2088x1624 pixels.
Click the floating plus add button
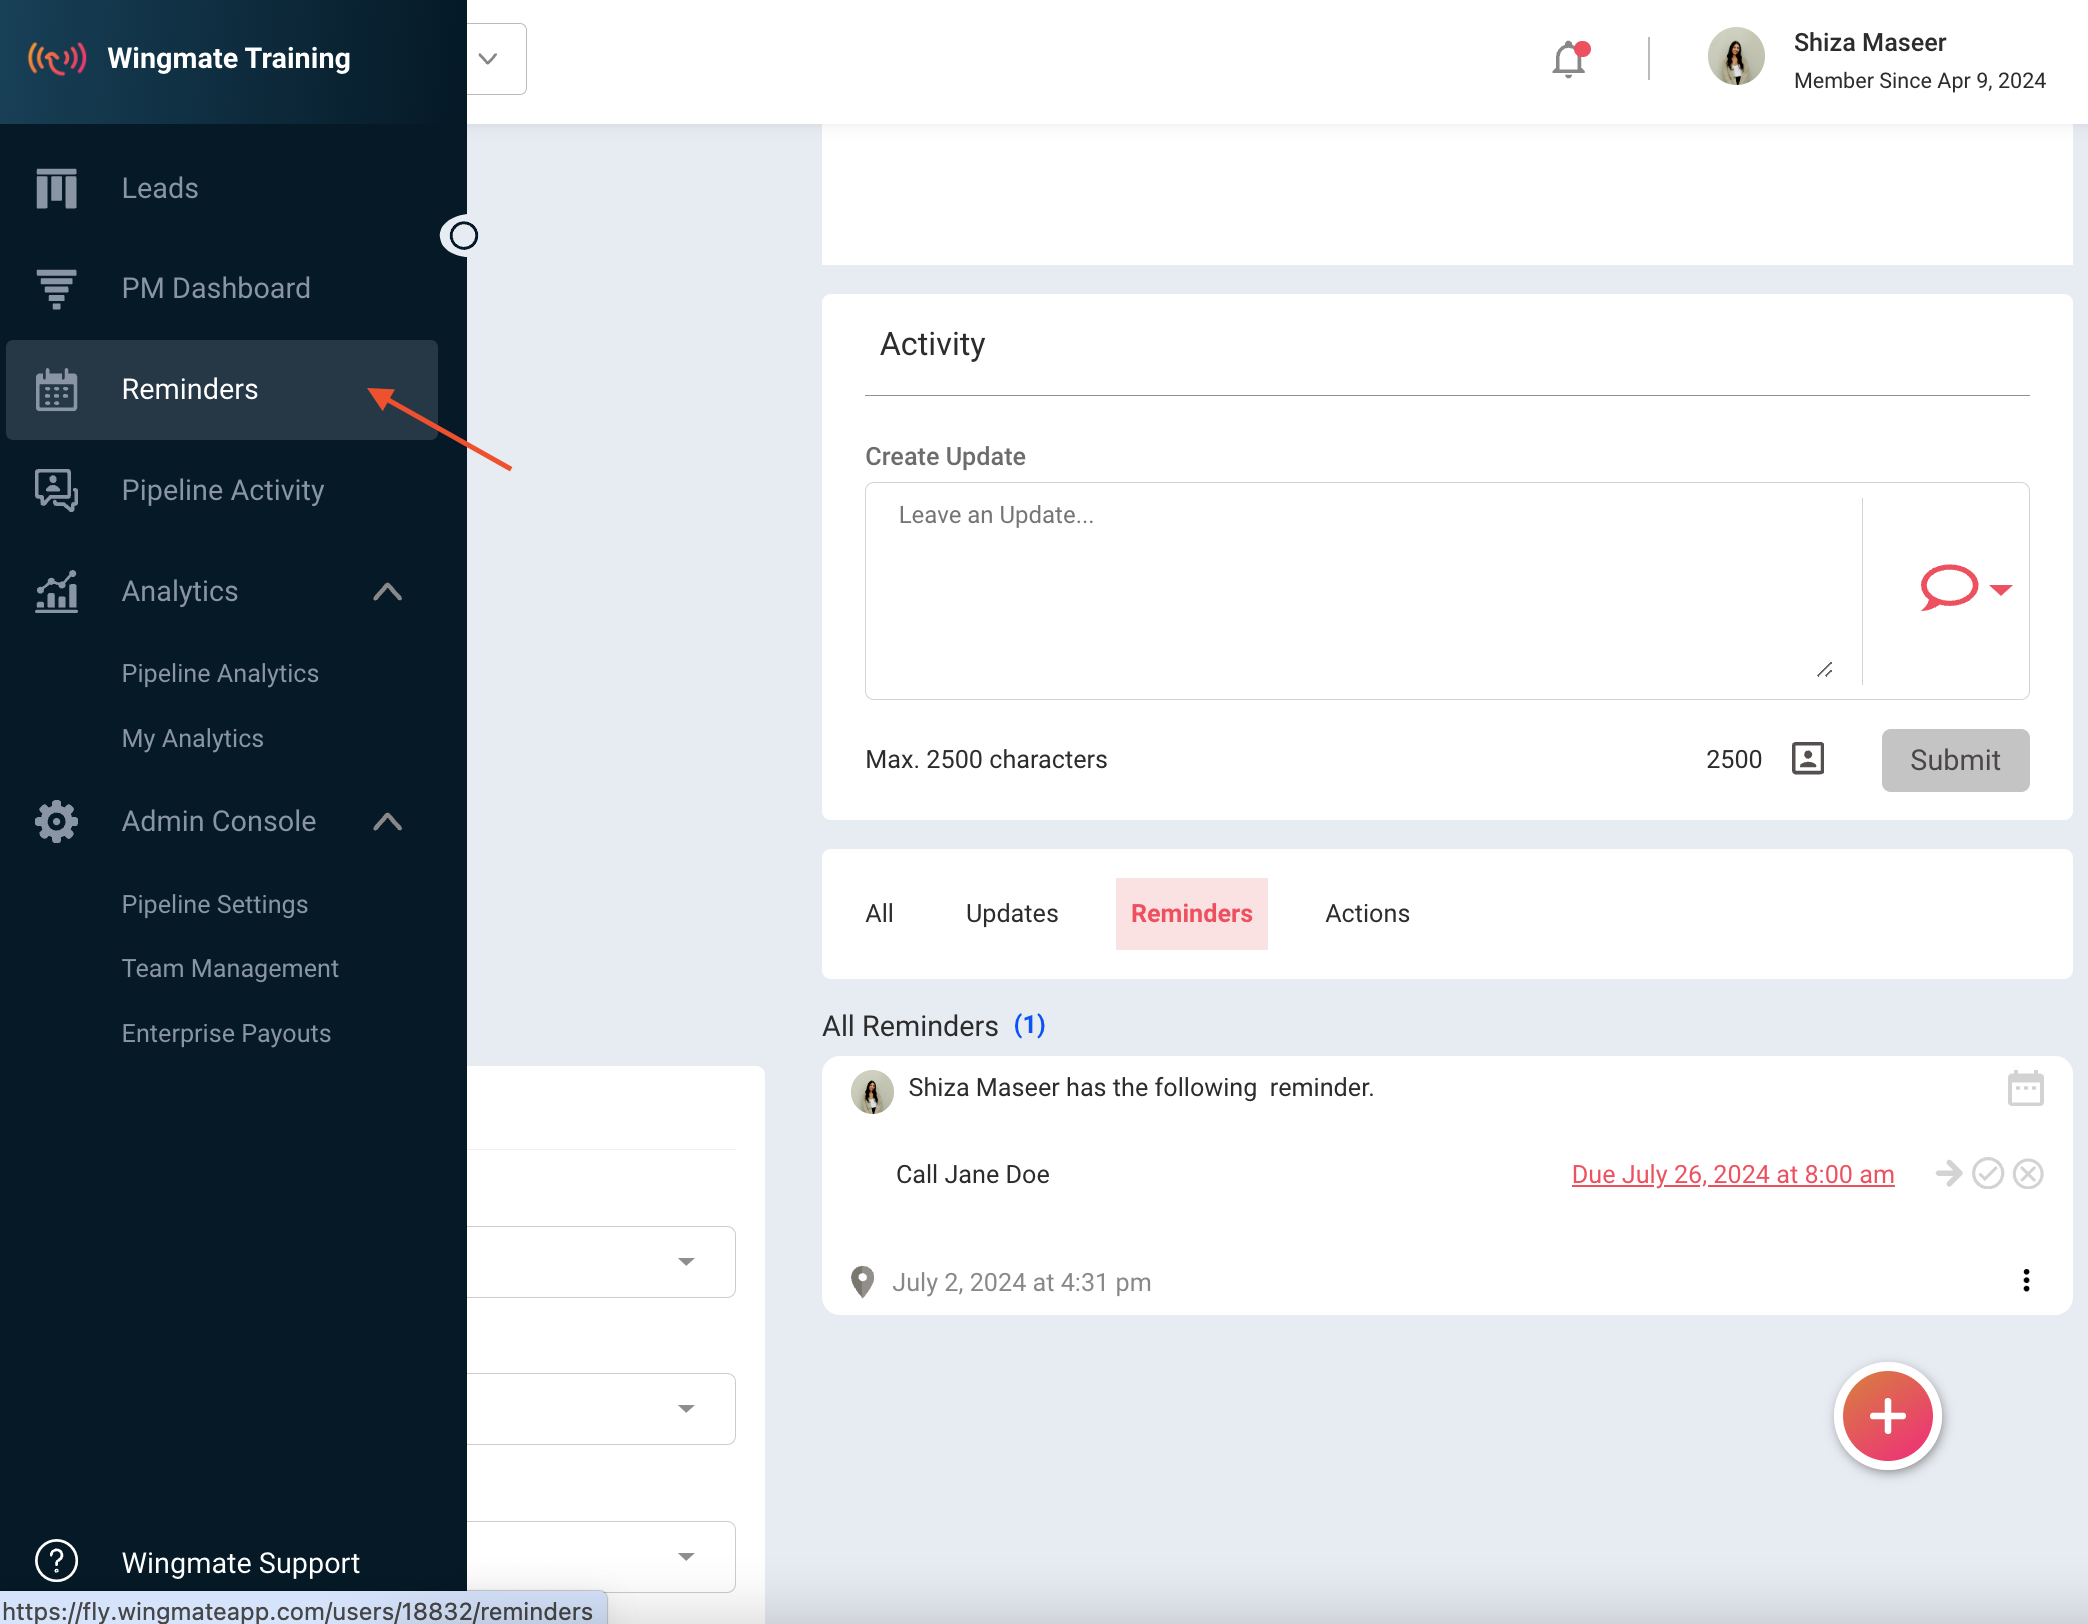coord(1888,1416)
